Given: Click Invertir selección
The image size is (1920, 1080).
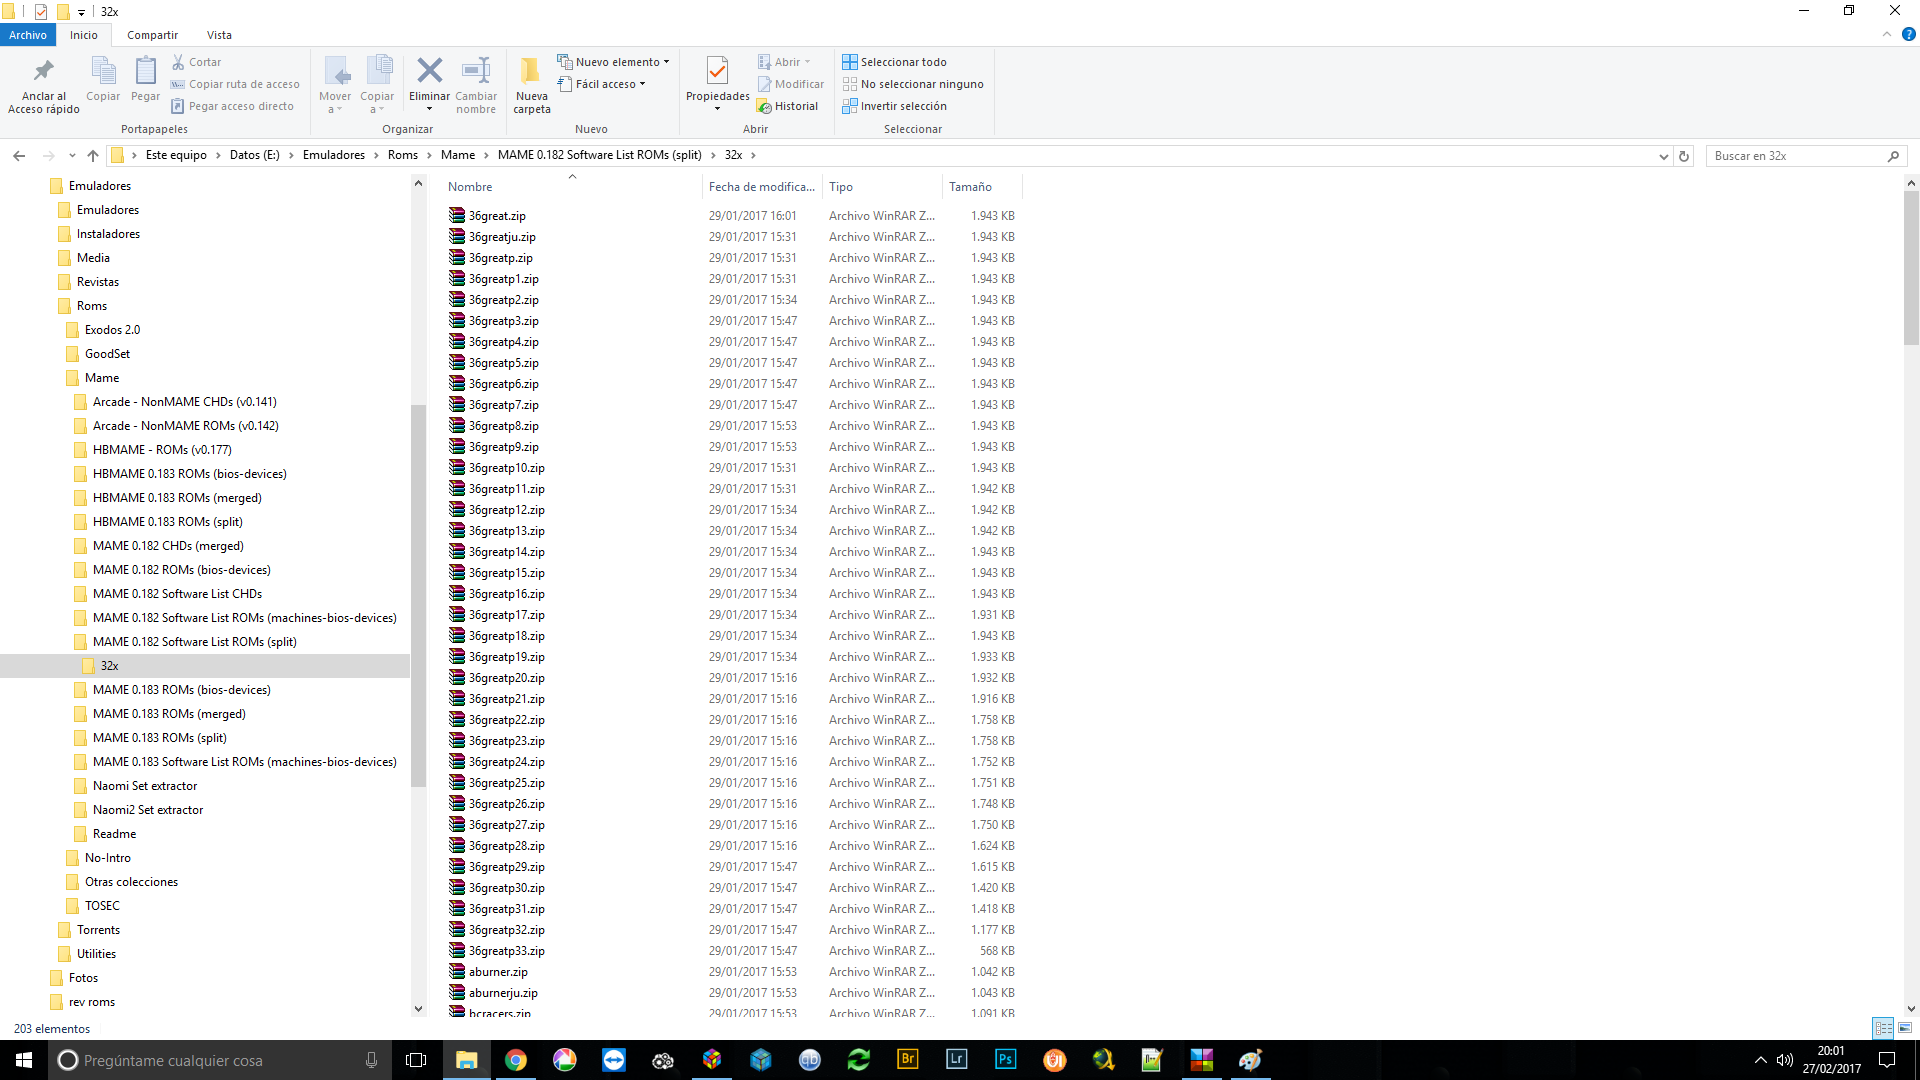Looking at the screenshot, I should [894, 106].
